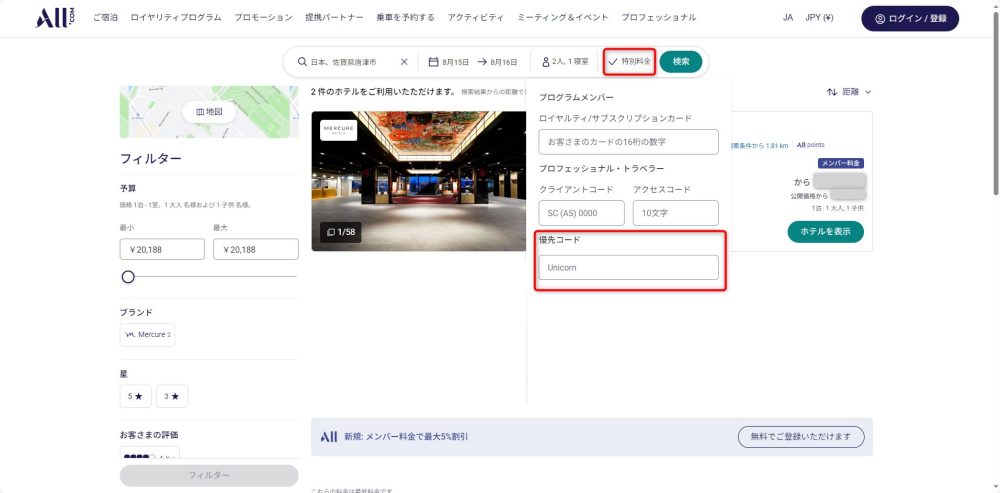Open the ロイヤリティプログラム menu
1000x493 pixels.
click(176, 18)
